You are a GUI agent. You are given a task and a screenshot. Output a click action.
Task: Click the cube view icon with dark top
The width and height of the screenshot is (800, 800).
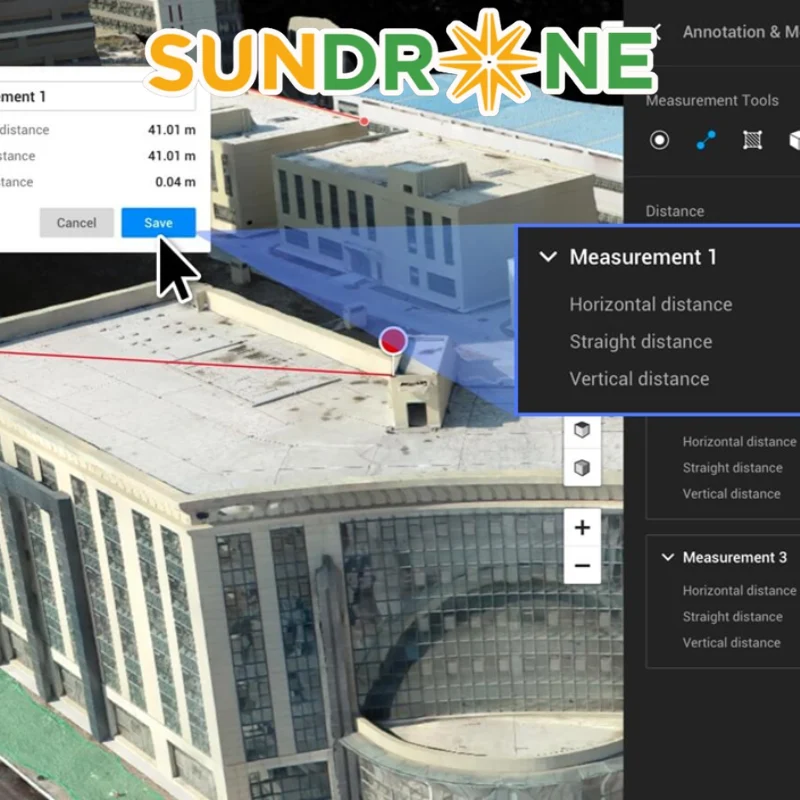pyautogui.click(x=582, y=430)
